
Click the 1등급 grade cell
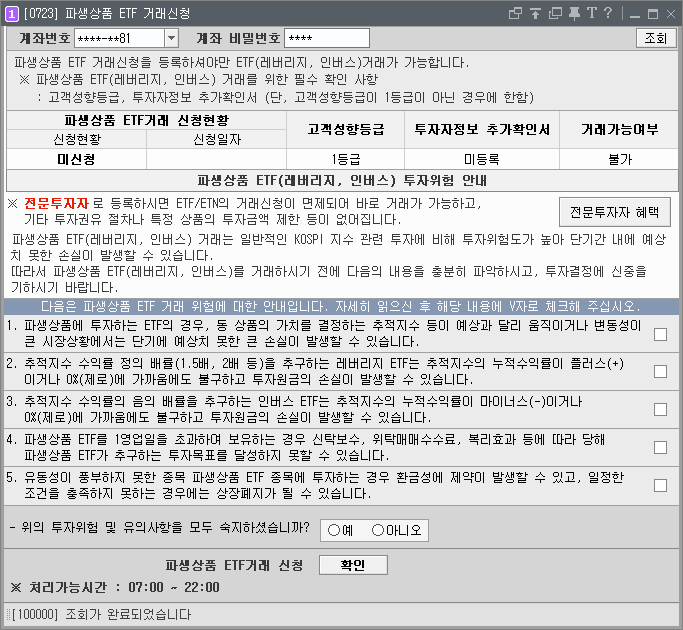tap(345, 159)
